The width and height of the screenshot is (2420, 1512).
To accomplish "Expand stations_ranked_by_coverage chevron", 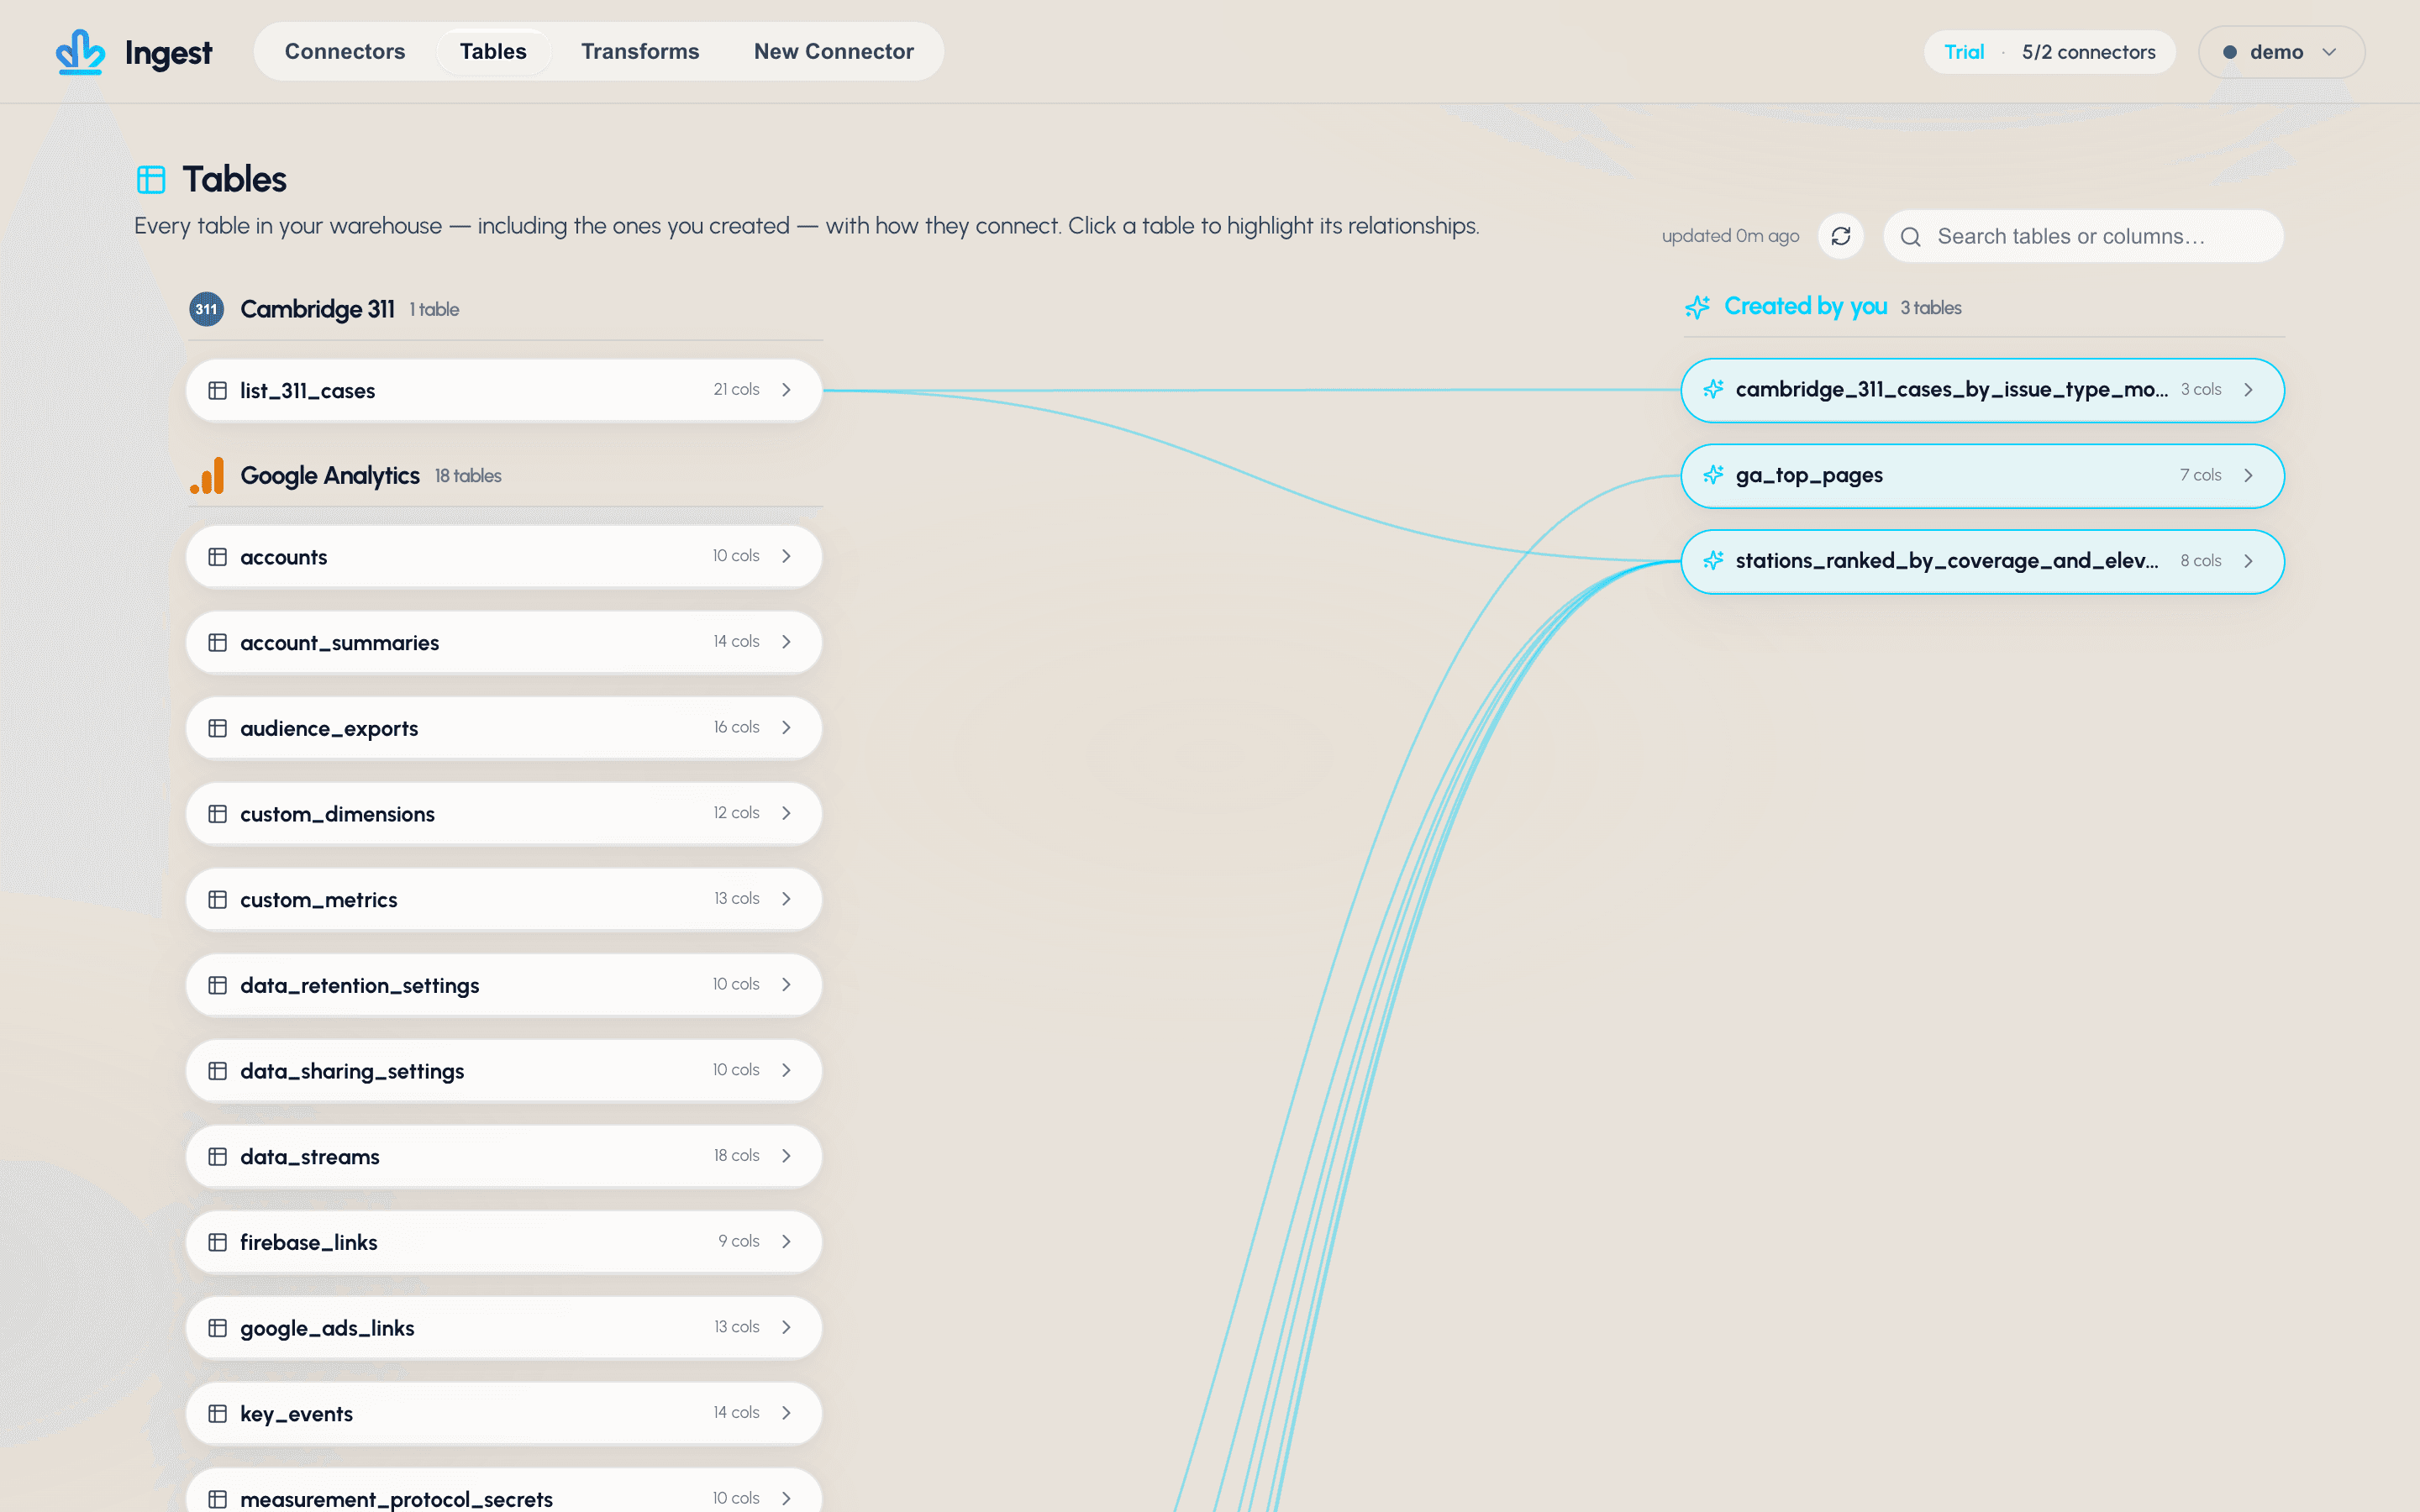I will pyautogui.click(x=2248, y=561).
